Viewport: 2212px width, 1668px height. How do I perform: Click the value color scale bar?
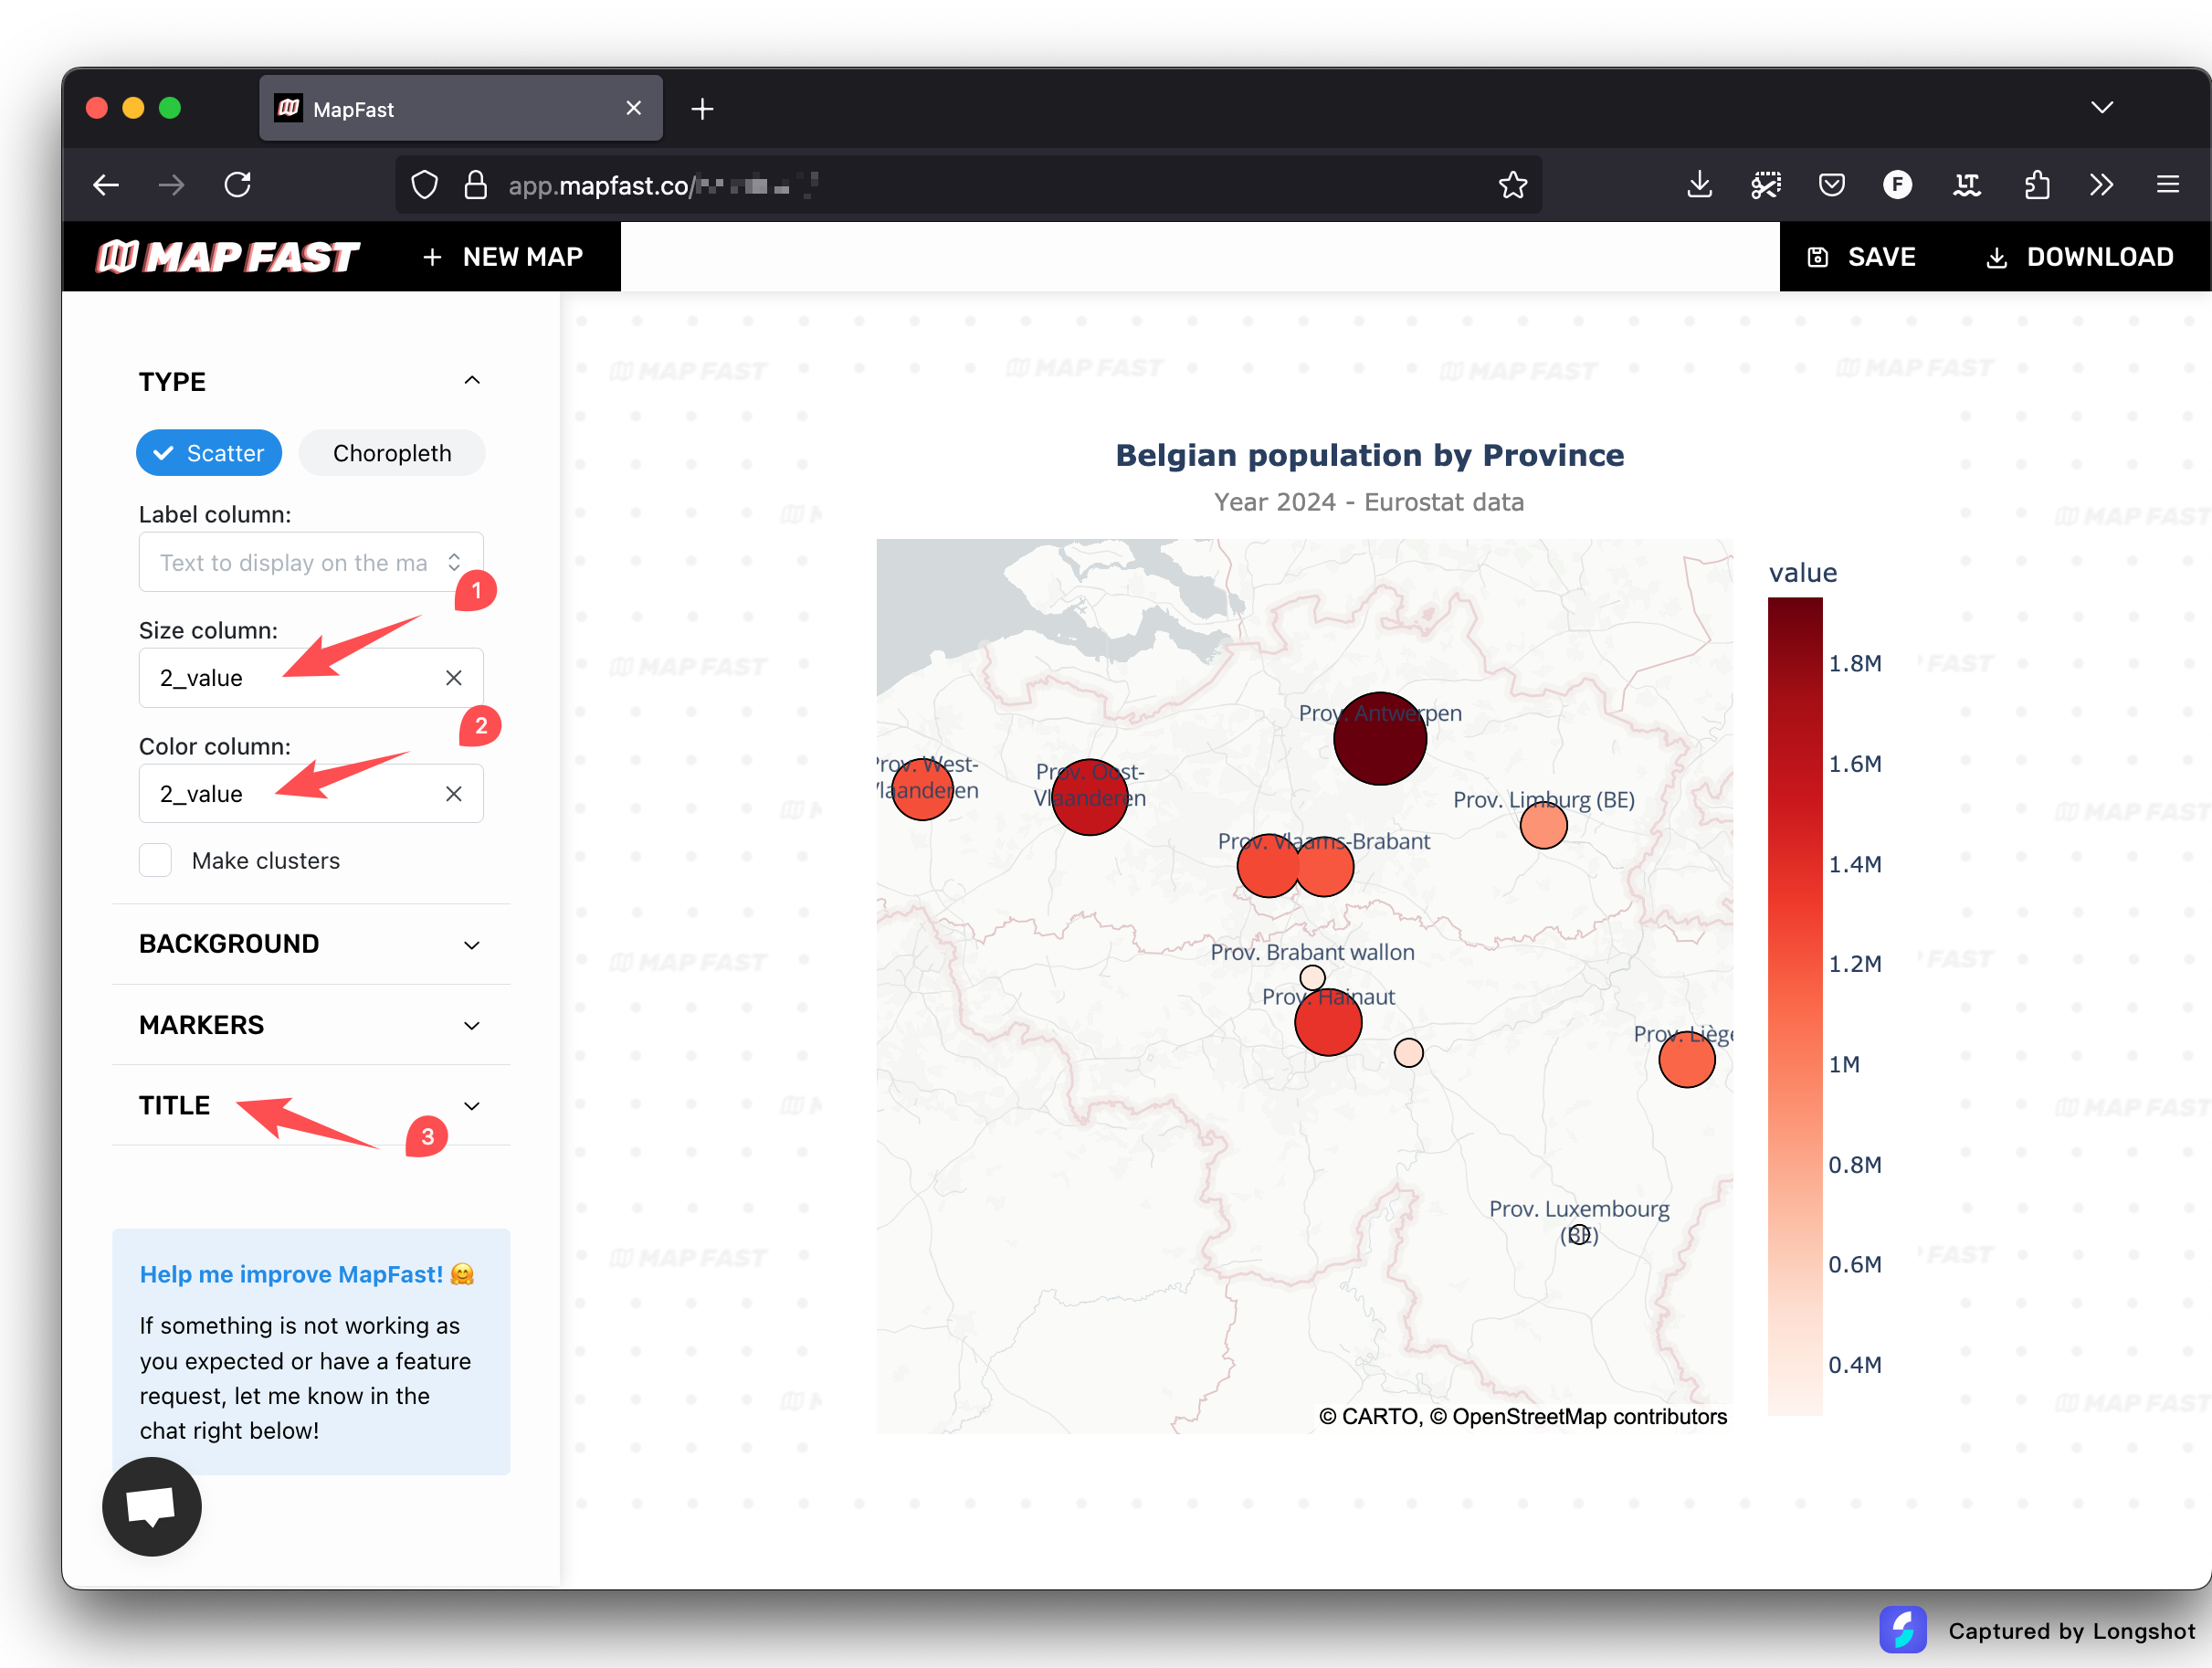point(1795,1006)
